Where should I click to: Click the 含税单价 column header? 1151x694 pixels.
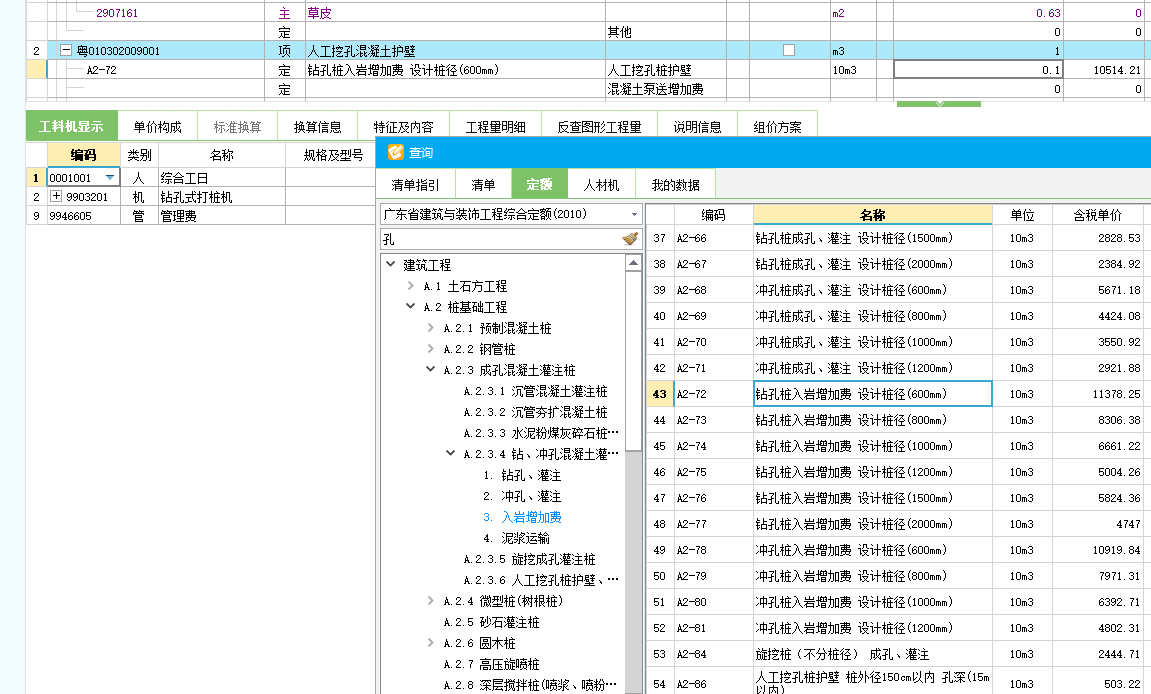[1097, 215]
